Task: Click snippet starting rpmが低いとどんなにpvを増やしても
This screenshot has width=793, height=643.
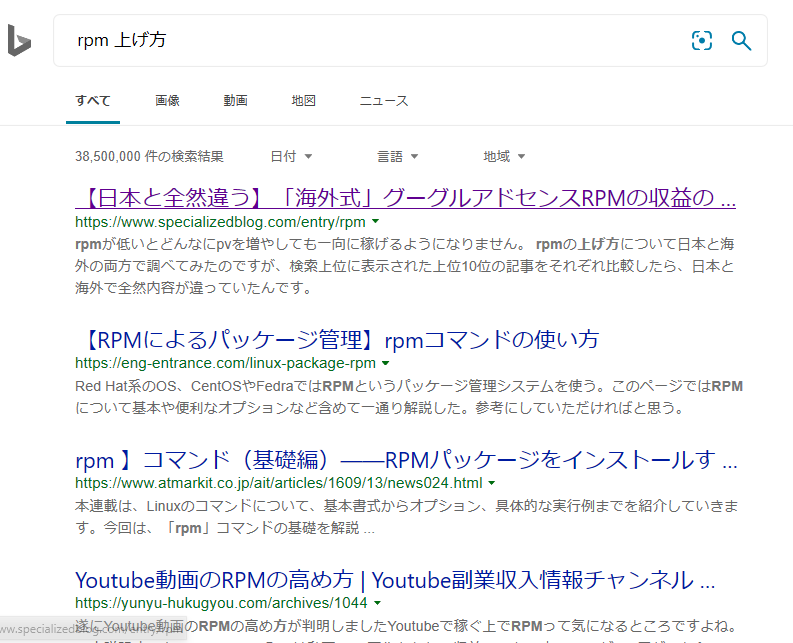Action: click(405, 266)
